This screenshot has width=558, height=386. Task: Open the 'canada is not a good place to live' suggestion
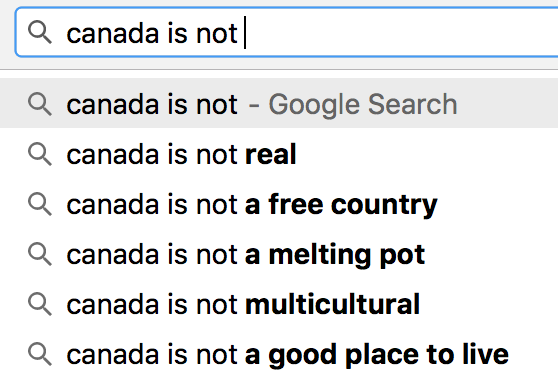pos(279,354)
